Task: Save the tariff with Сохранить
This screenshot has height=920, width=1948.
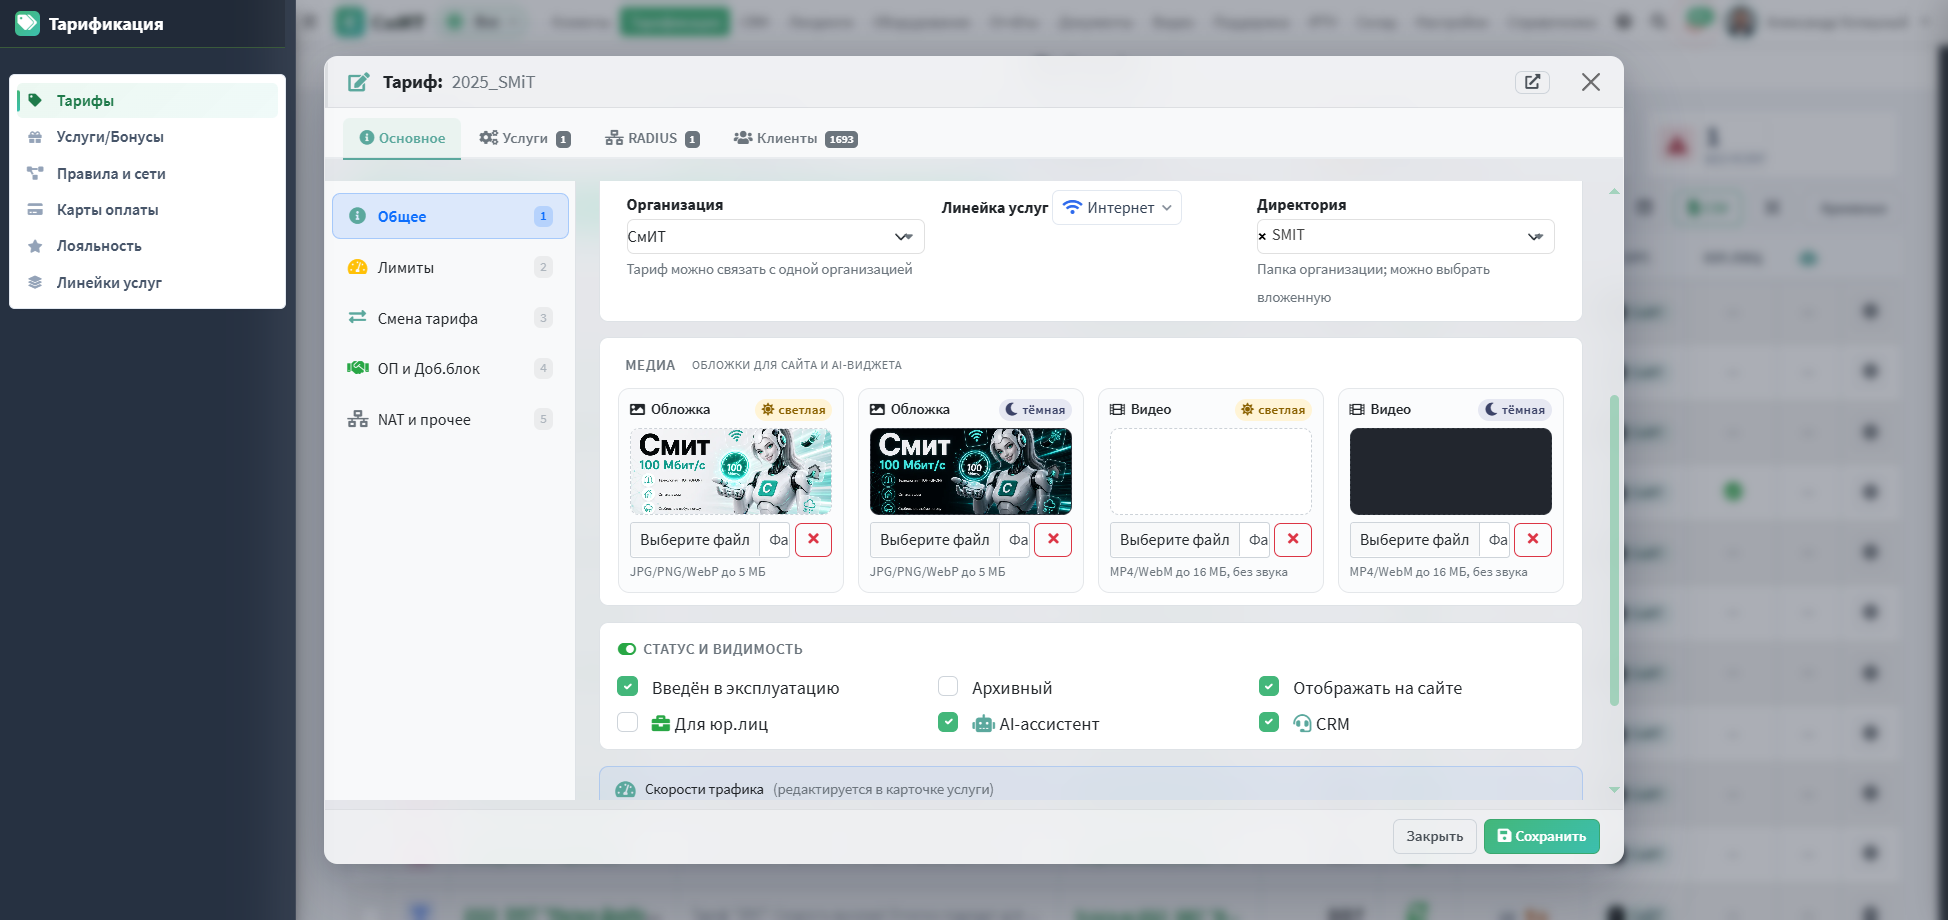Action: click(1542, 837)
